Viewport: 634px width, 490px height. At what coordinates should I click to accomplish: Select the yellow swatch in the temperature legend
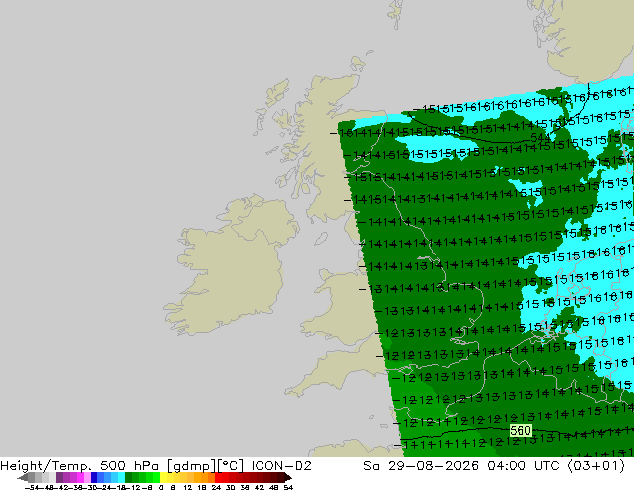click(163, 477)
